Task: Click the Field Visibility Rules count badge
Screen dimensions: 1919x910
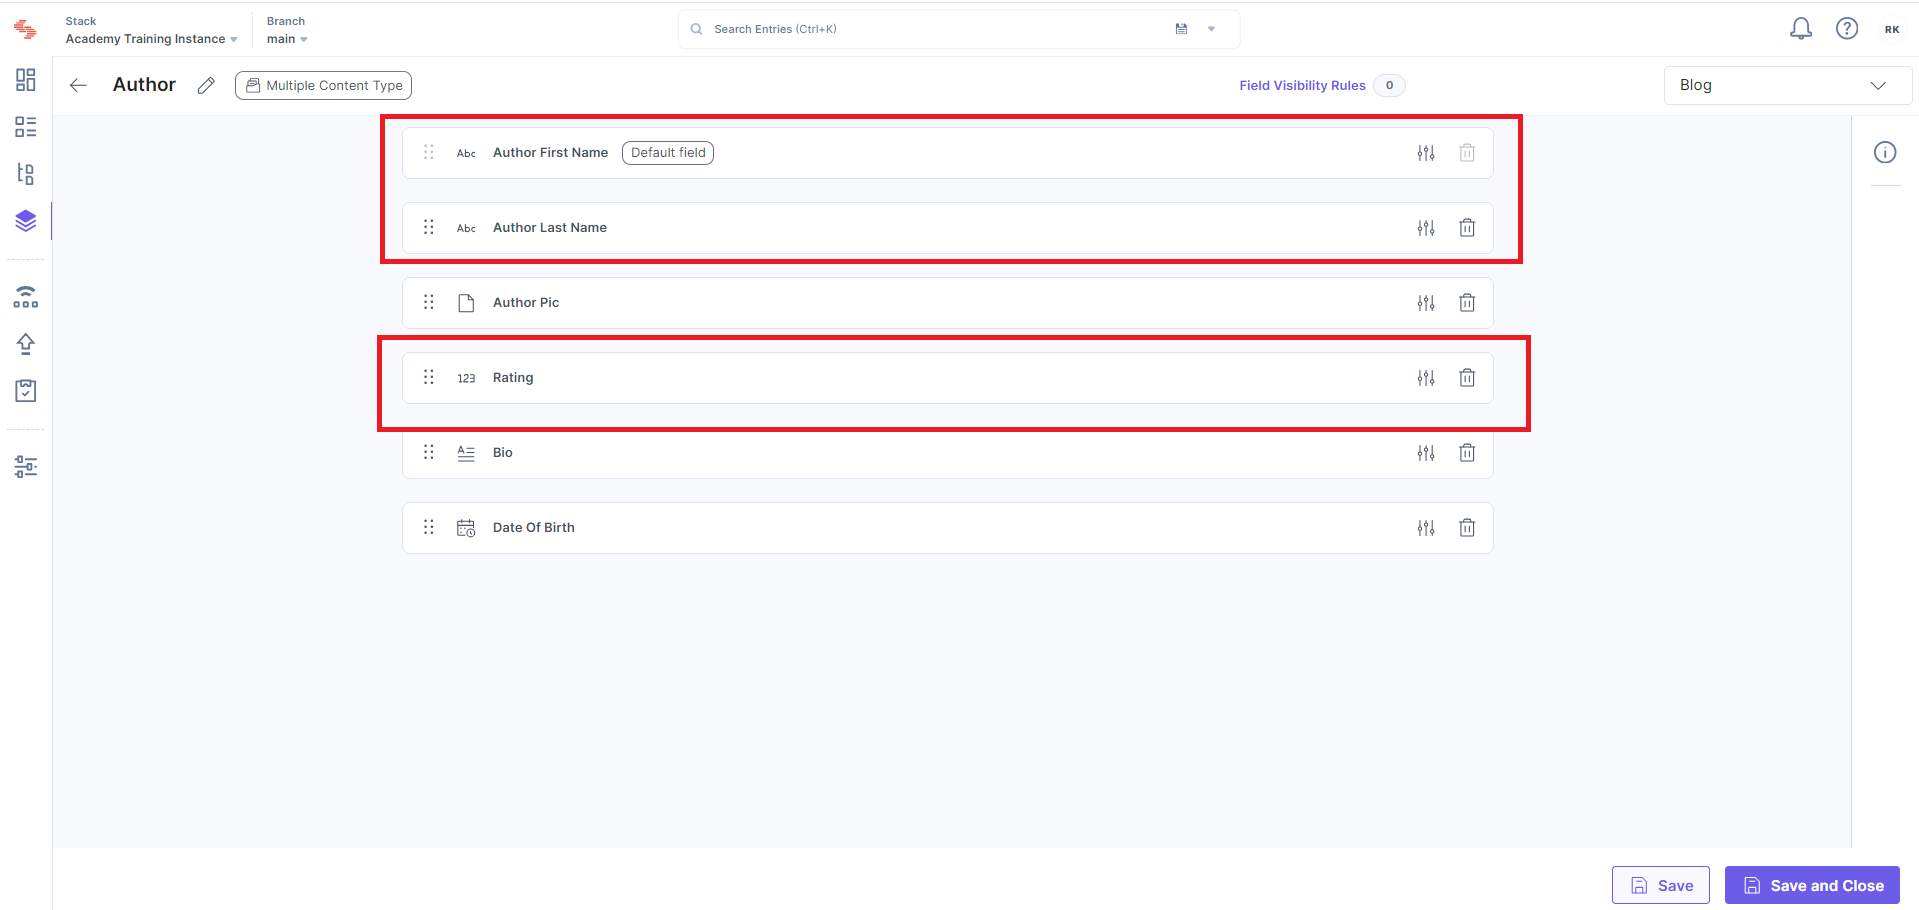Action: click(x=1389, y=85)
